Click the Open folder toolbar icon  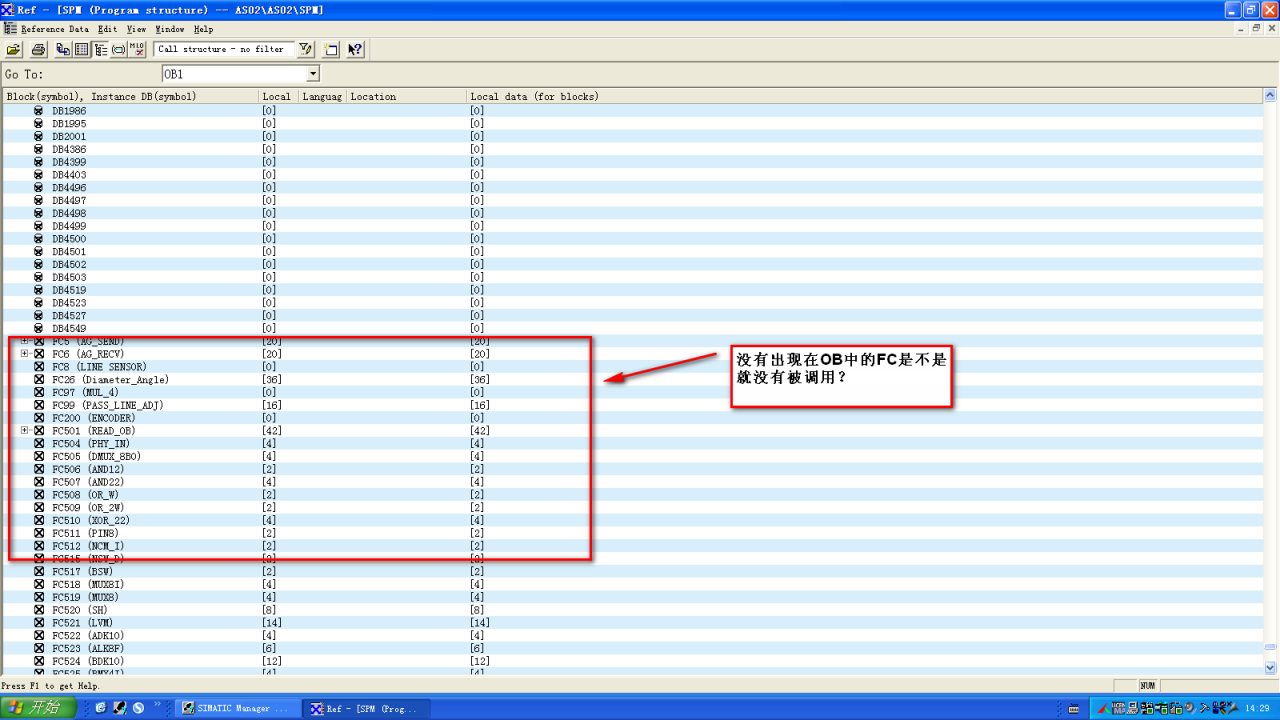(13, 49)
